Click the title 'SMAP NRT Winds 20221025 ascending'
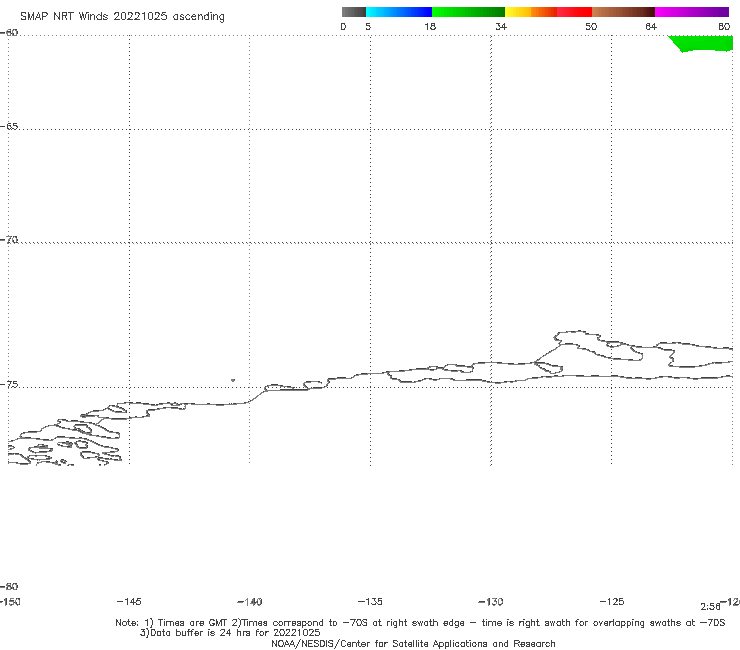The image size is (740, 650). [122, 17]
